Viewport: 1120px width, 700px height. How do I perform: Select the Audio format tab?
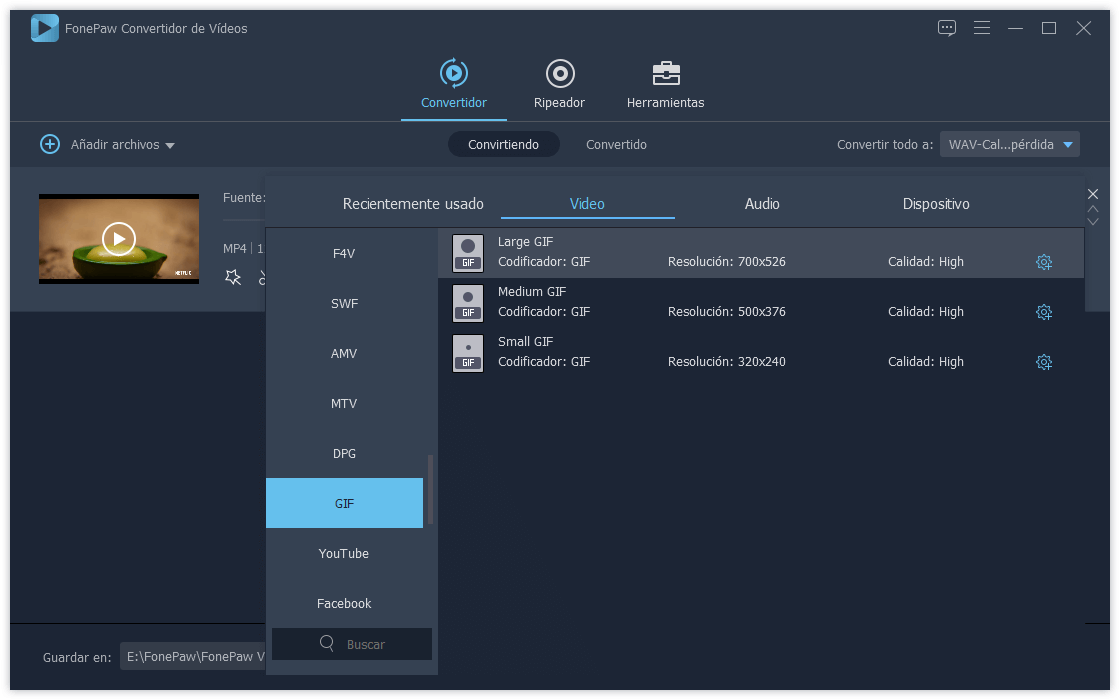point(762,204)
